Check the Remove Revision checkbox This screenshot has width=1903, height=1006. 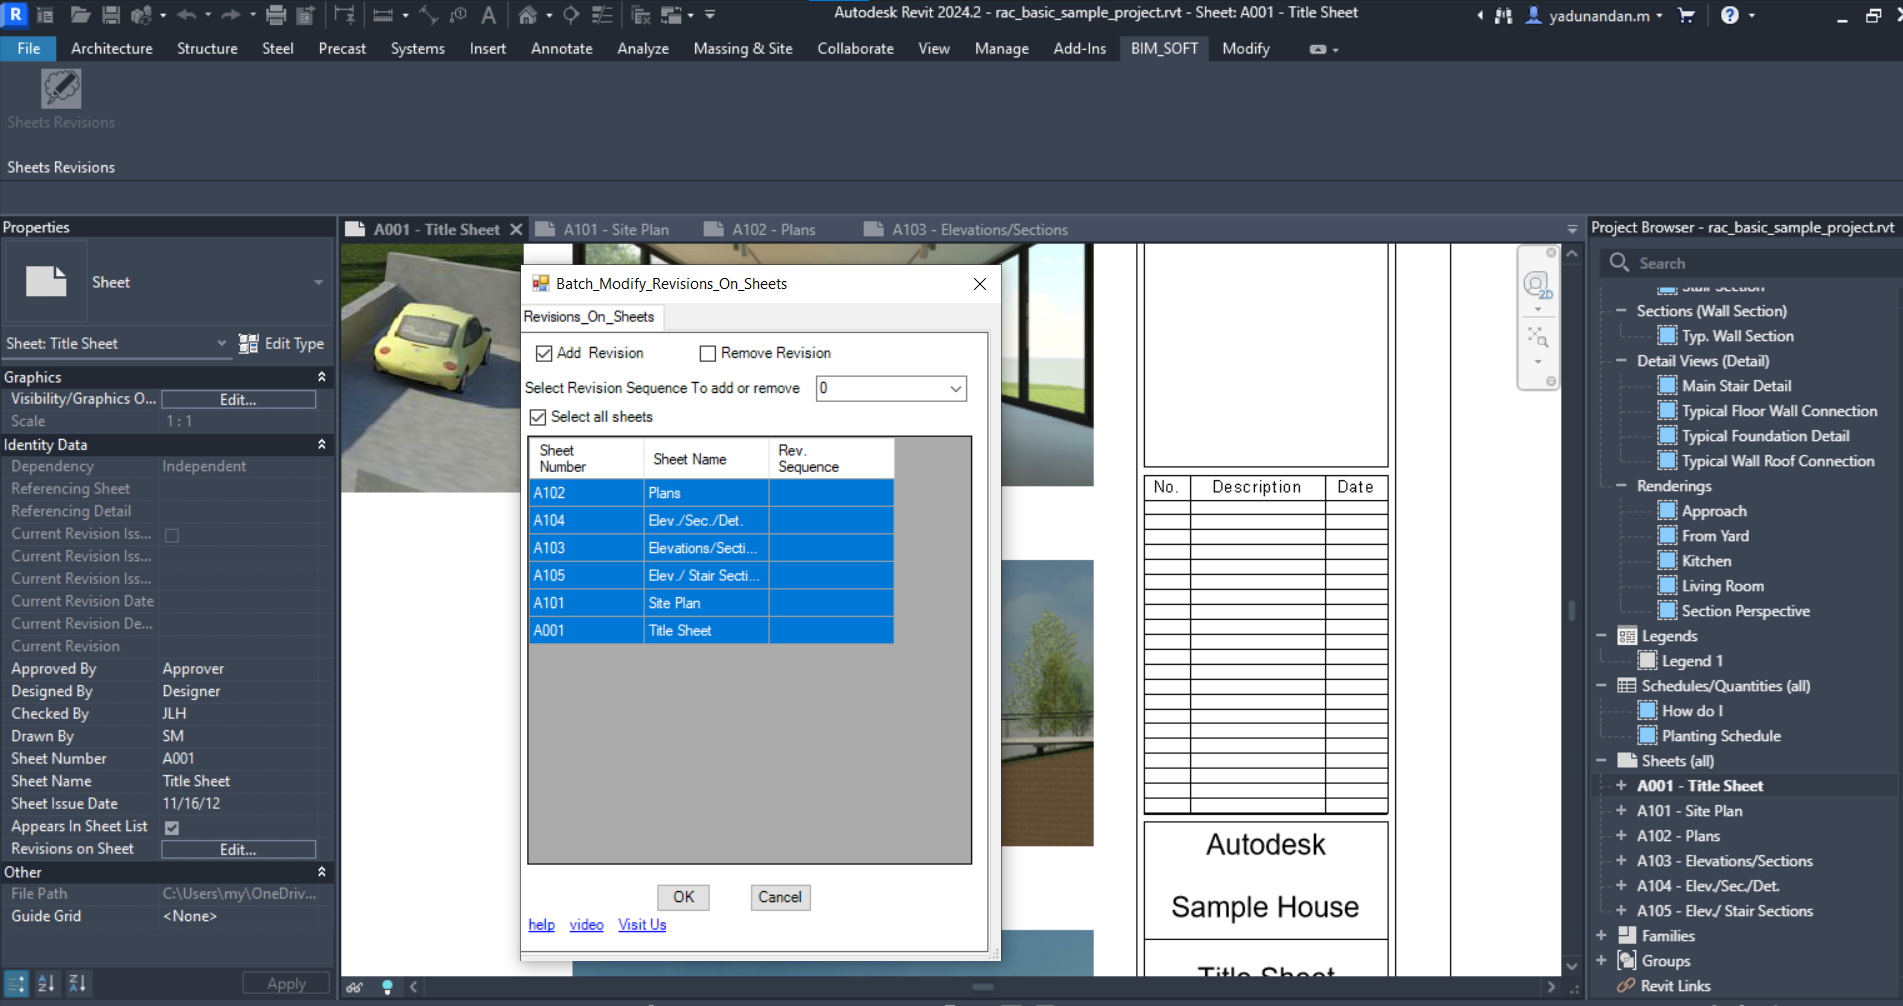tap(708, 353)
